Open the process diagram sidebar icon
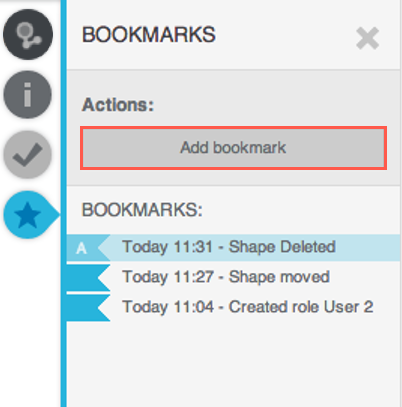This screenshot has width=402, height=407. [28, 34]
